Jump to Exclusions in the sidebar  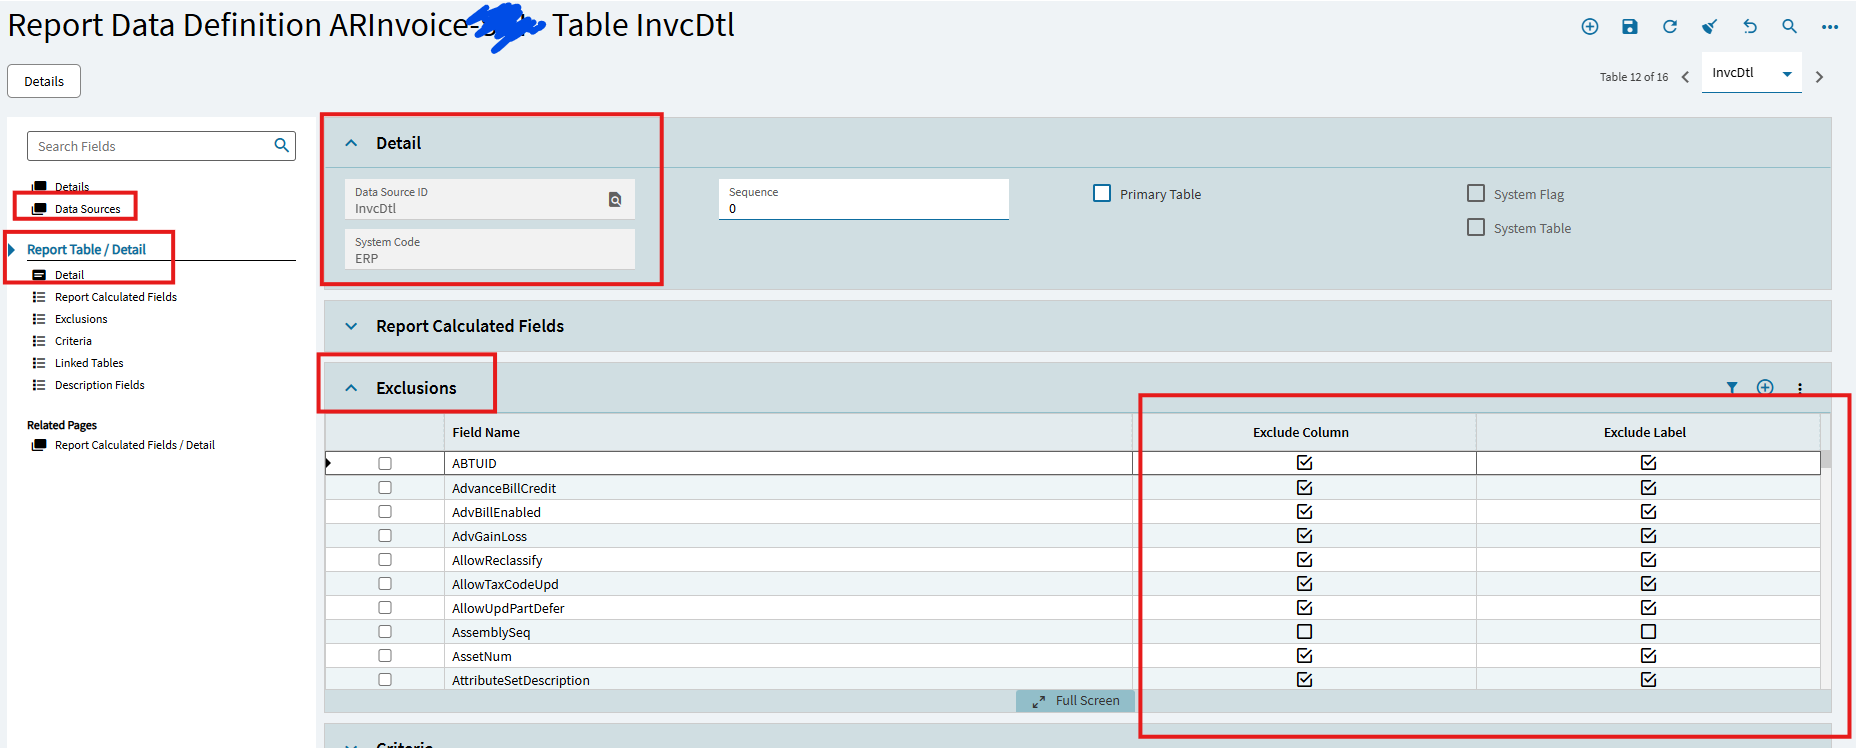pos(81,319)
